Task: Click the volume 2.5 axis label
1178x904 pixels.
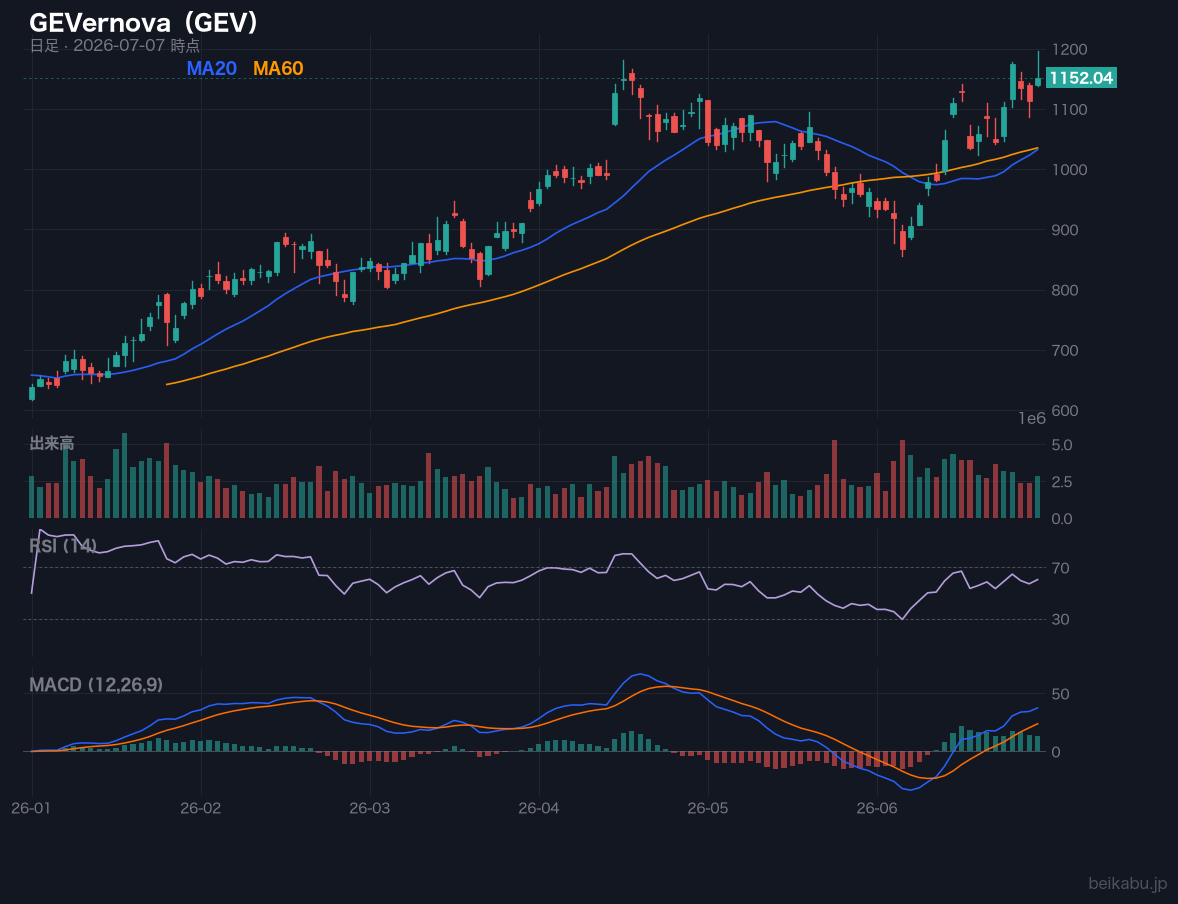Action: point(1062,482)
